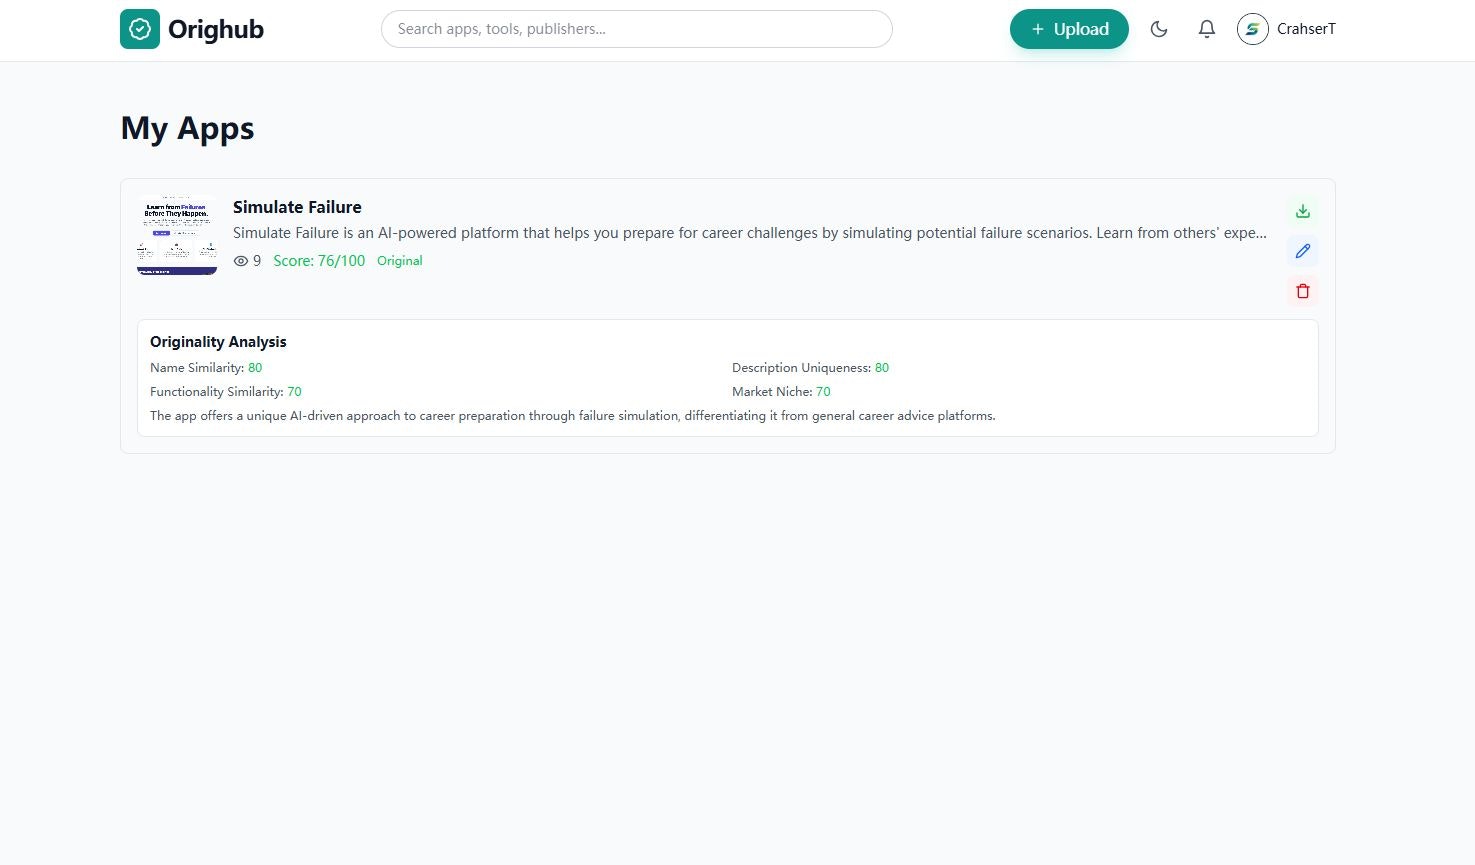Expand the truncated Simulate Failure description
Viewport: 1475px width, 865px height.
[750, 232]
